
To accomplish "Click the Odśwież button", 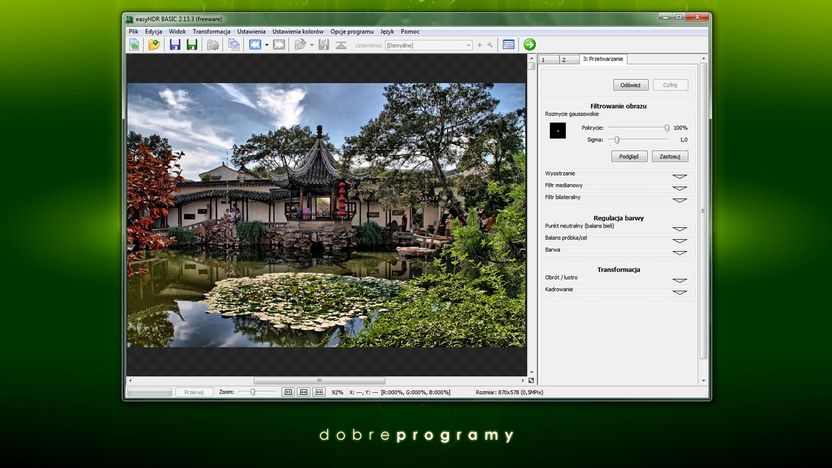I will point(630,85).
